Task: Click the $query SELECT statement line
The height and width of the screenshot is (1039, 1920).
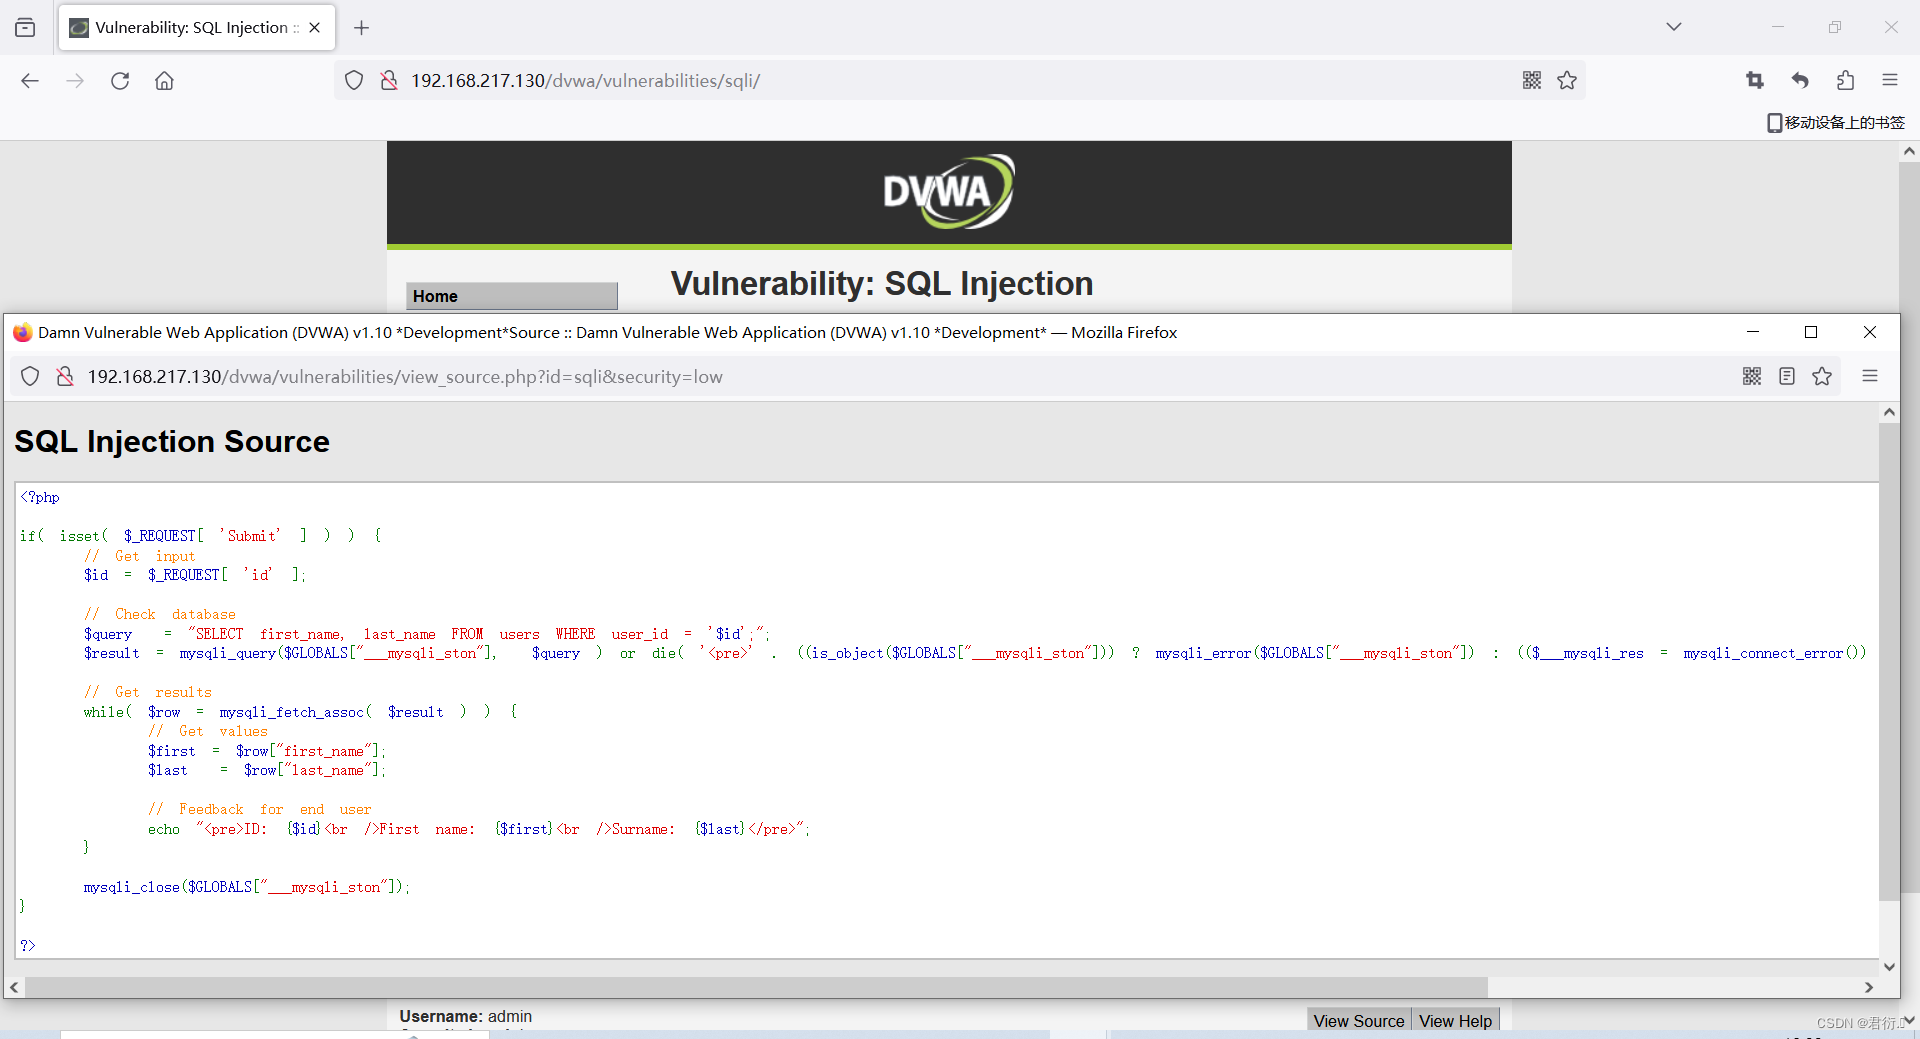Action: coord(427,634)
